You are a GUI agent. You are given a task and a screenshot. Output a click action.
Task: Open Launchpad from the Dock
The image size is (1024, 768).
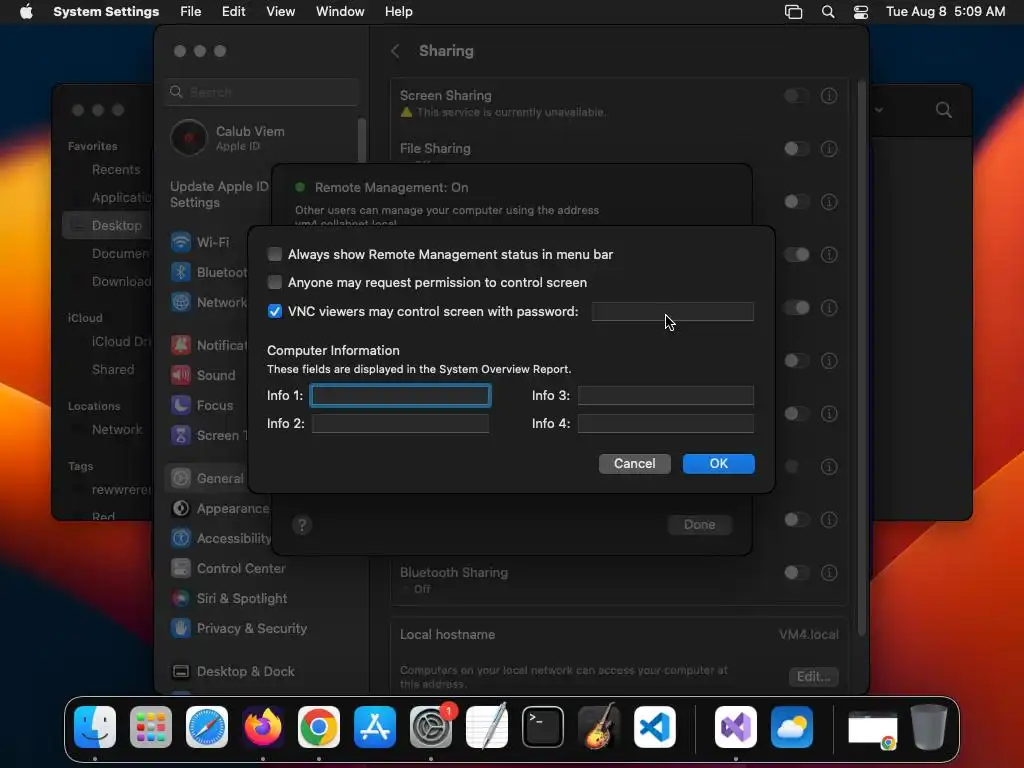[151, 727]
